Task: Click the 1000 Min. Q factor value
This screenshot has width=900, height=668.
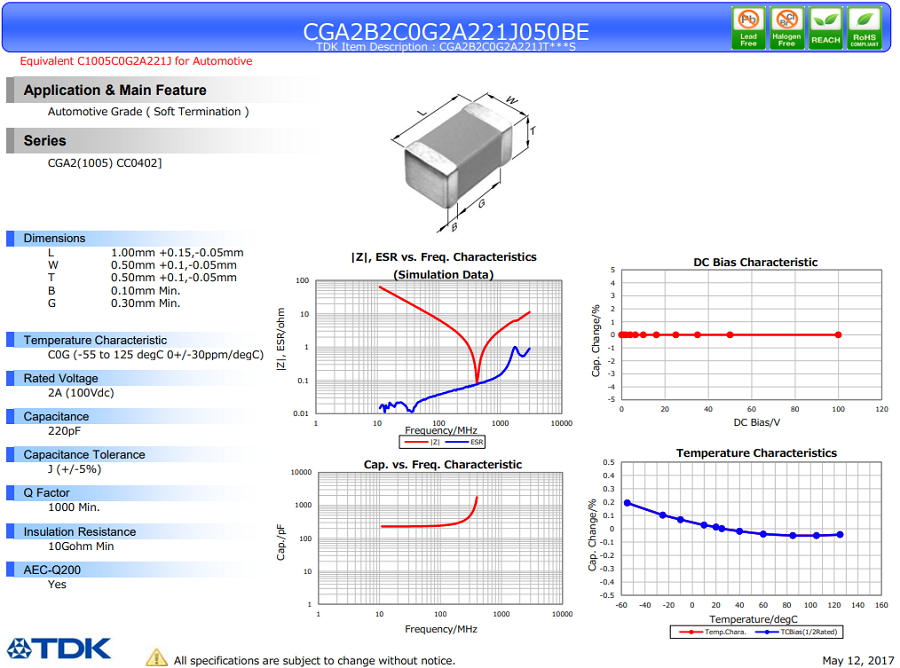Action: click(x=73, y=507)
